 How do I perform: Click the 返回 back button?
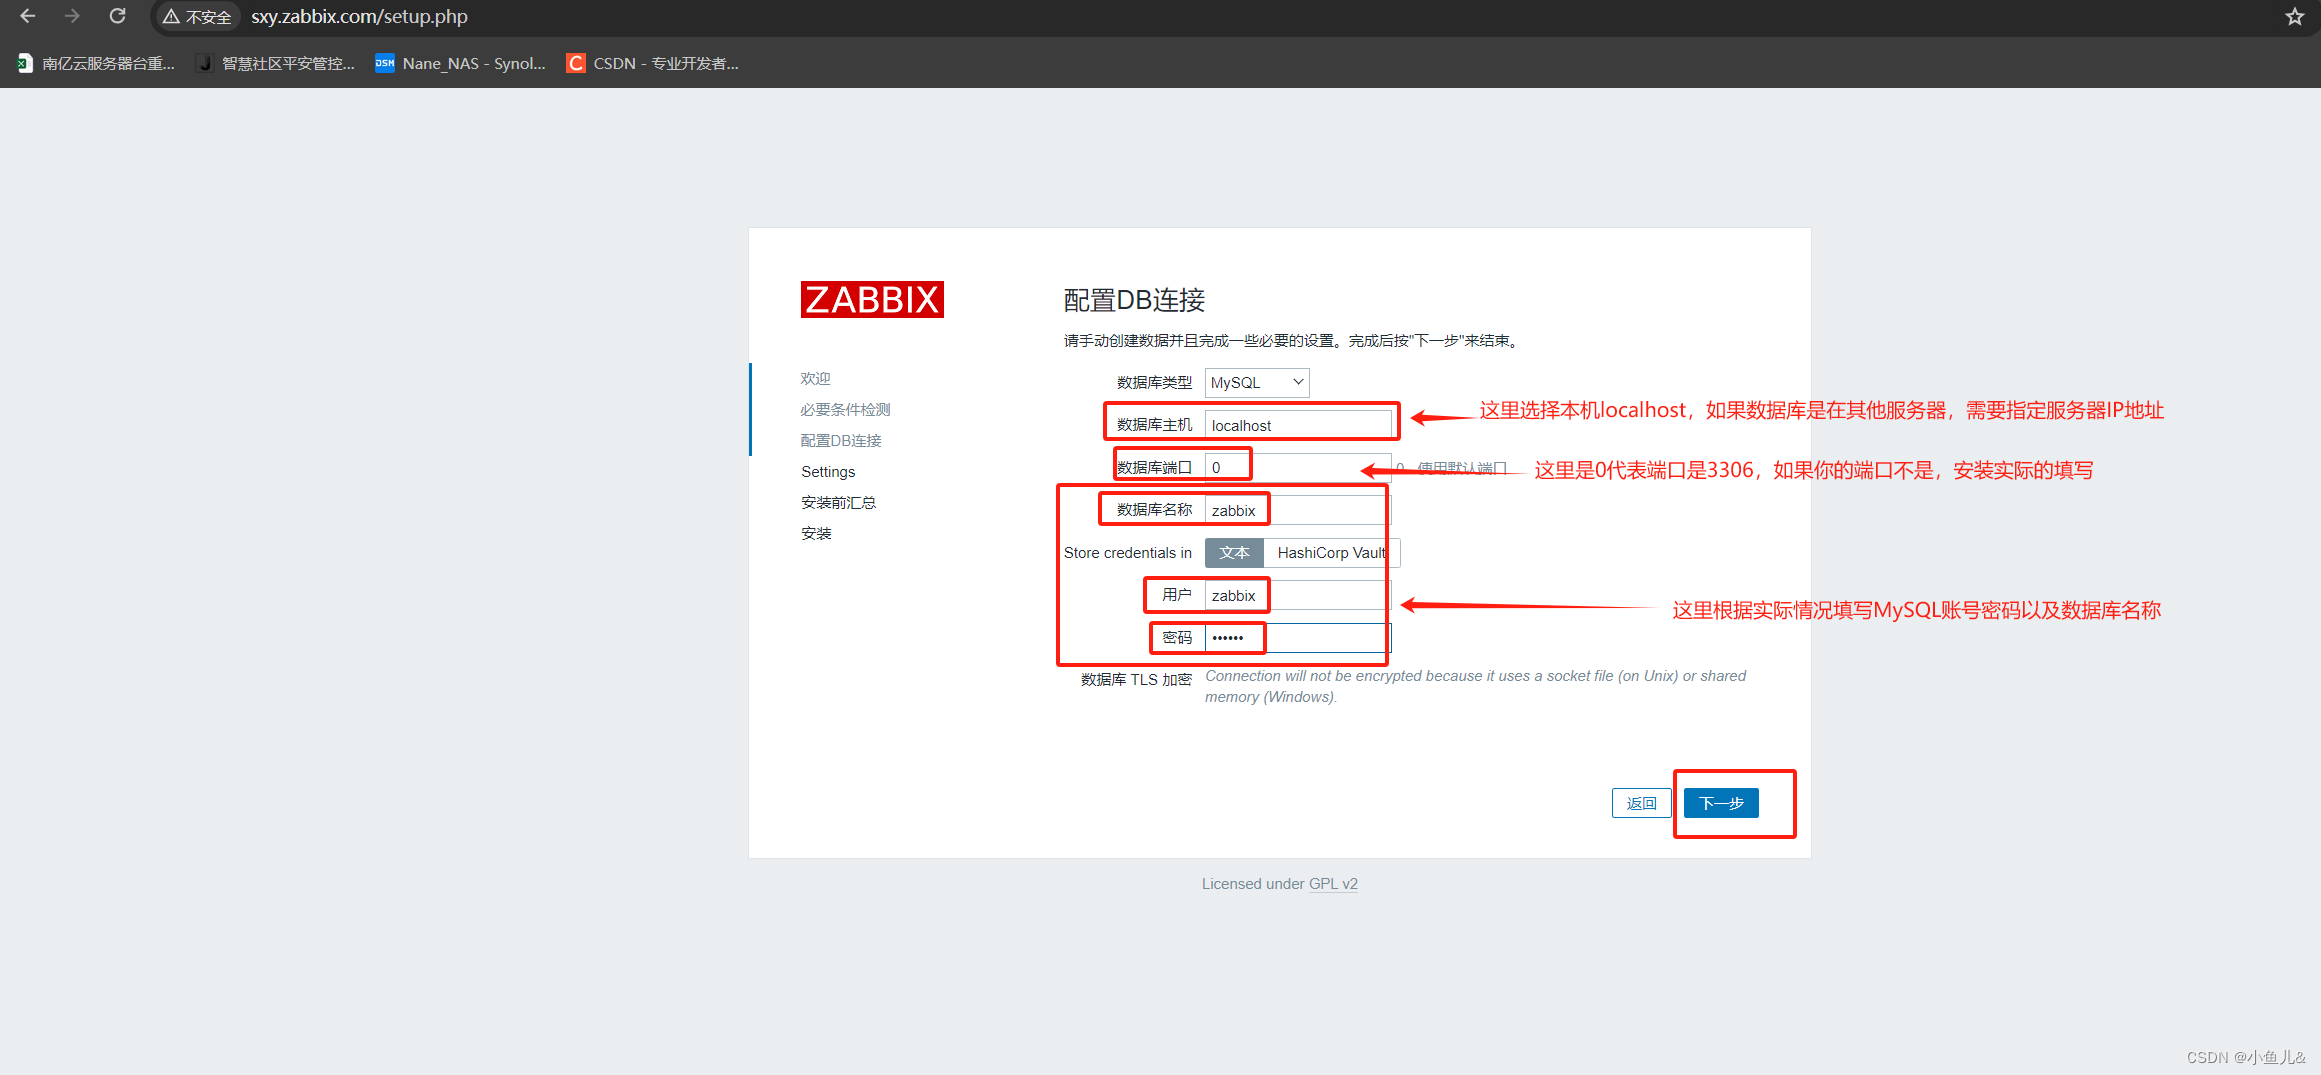click(1641, 803)
